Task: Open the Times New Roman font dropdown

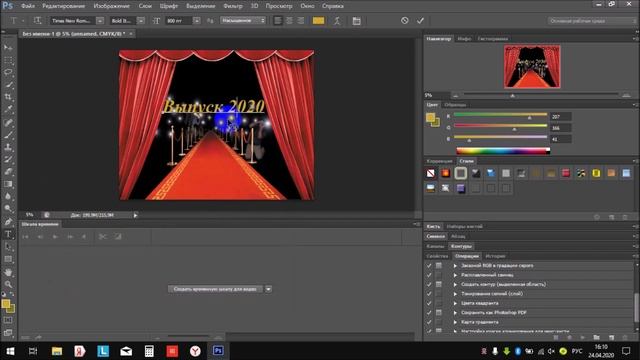Action: [100, 20]
